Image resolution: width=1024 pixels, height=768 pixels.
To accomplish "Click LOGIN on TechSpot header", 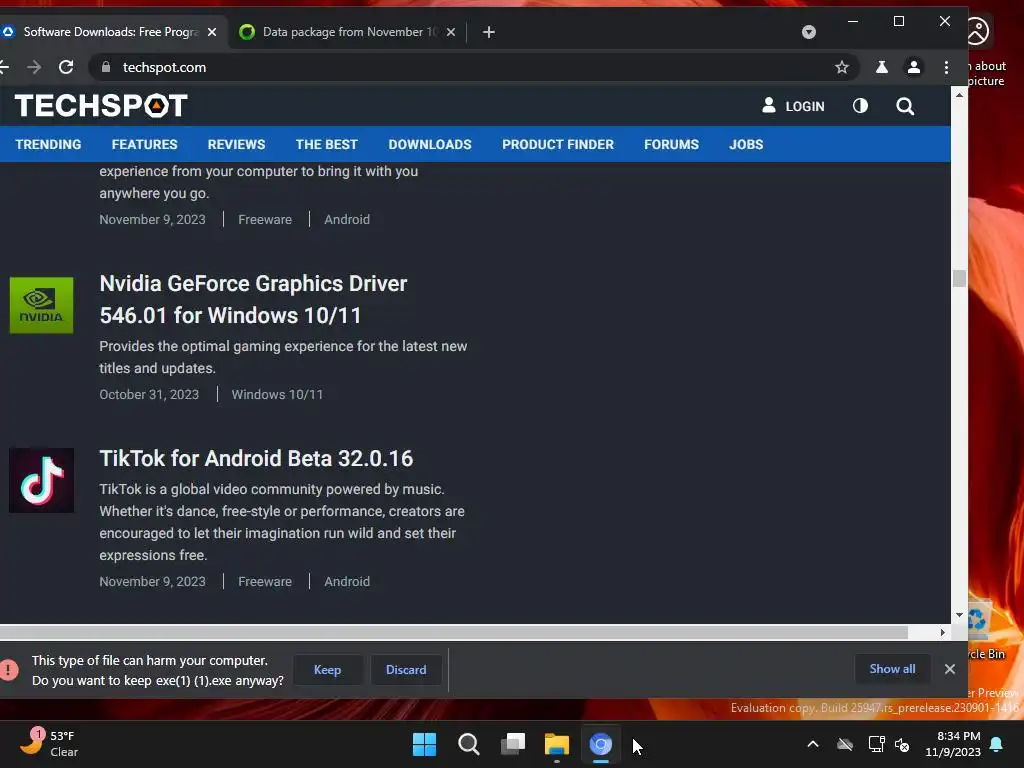I will pyautogui.click(x=793, y=106).
